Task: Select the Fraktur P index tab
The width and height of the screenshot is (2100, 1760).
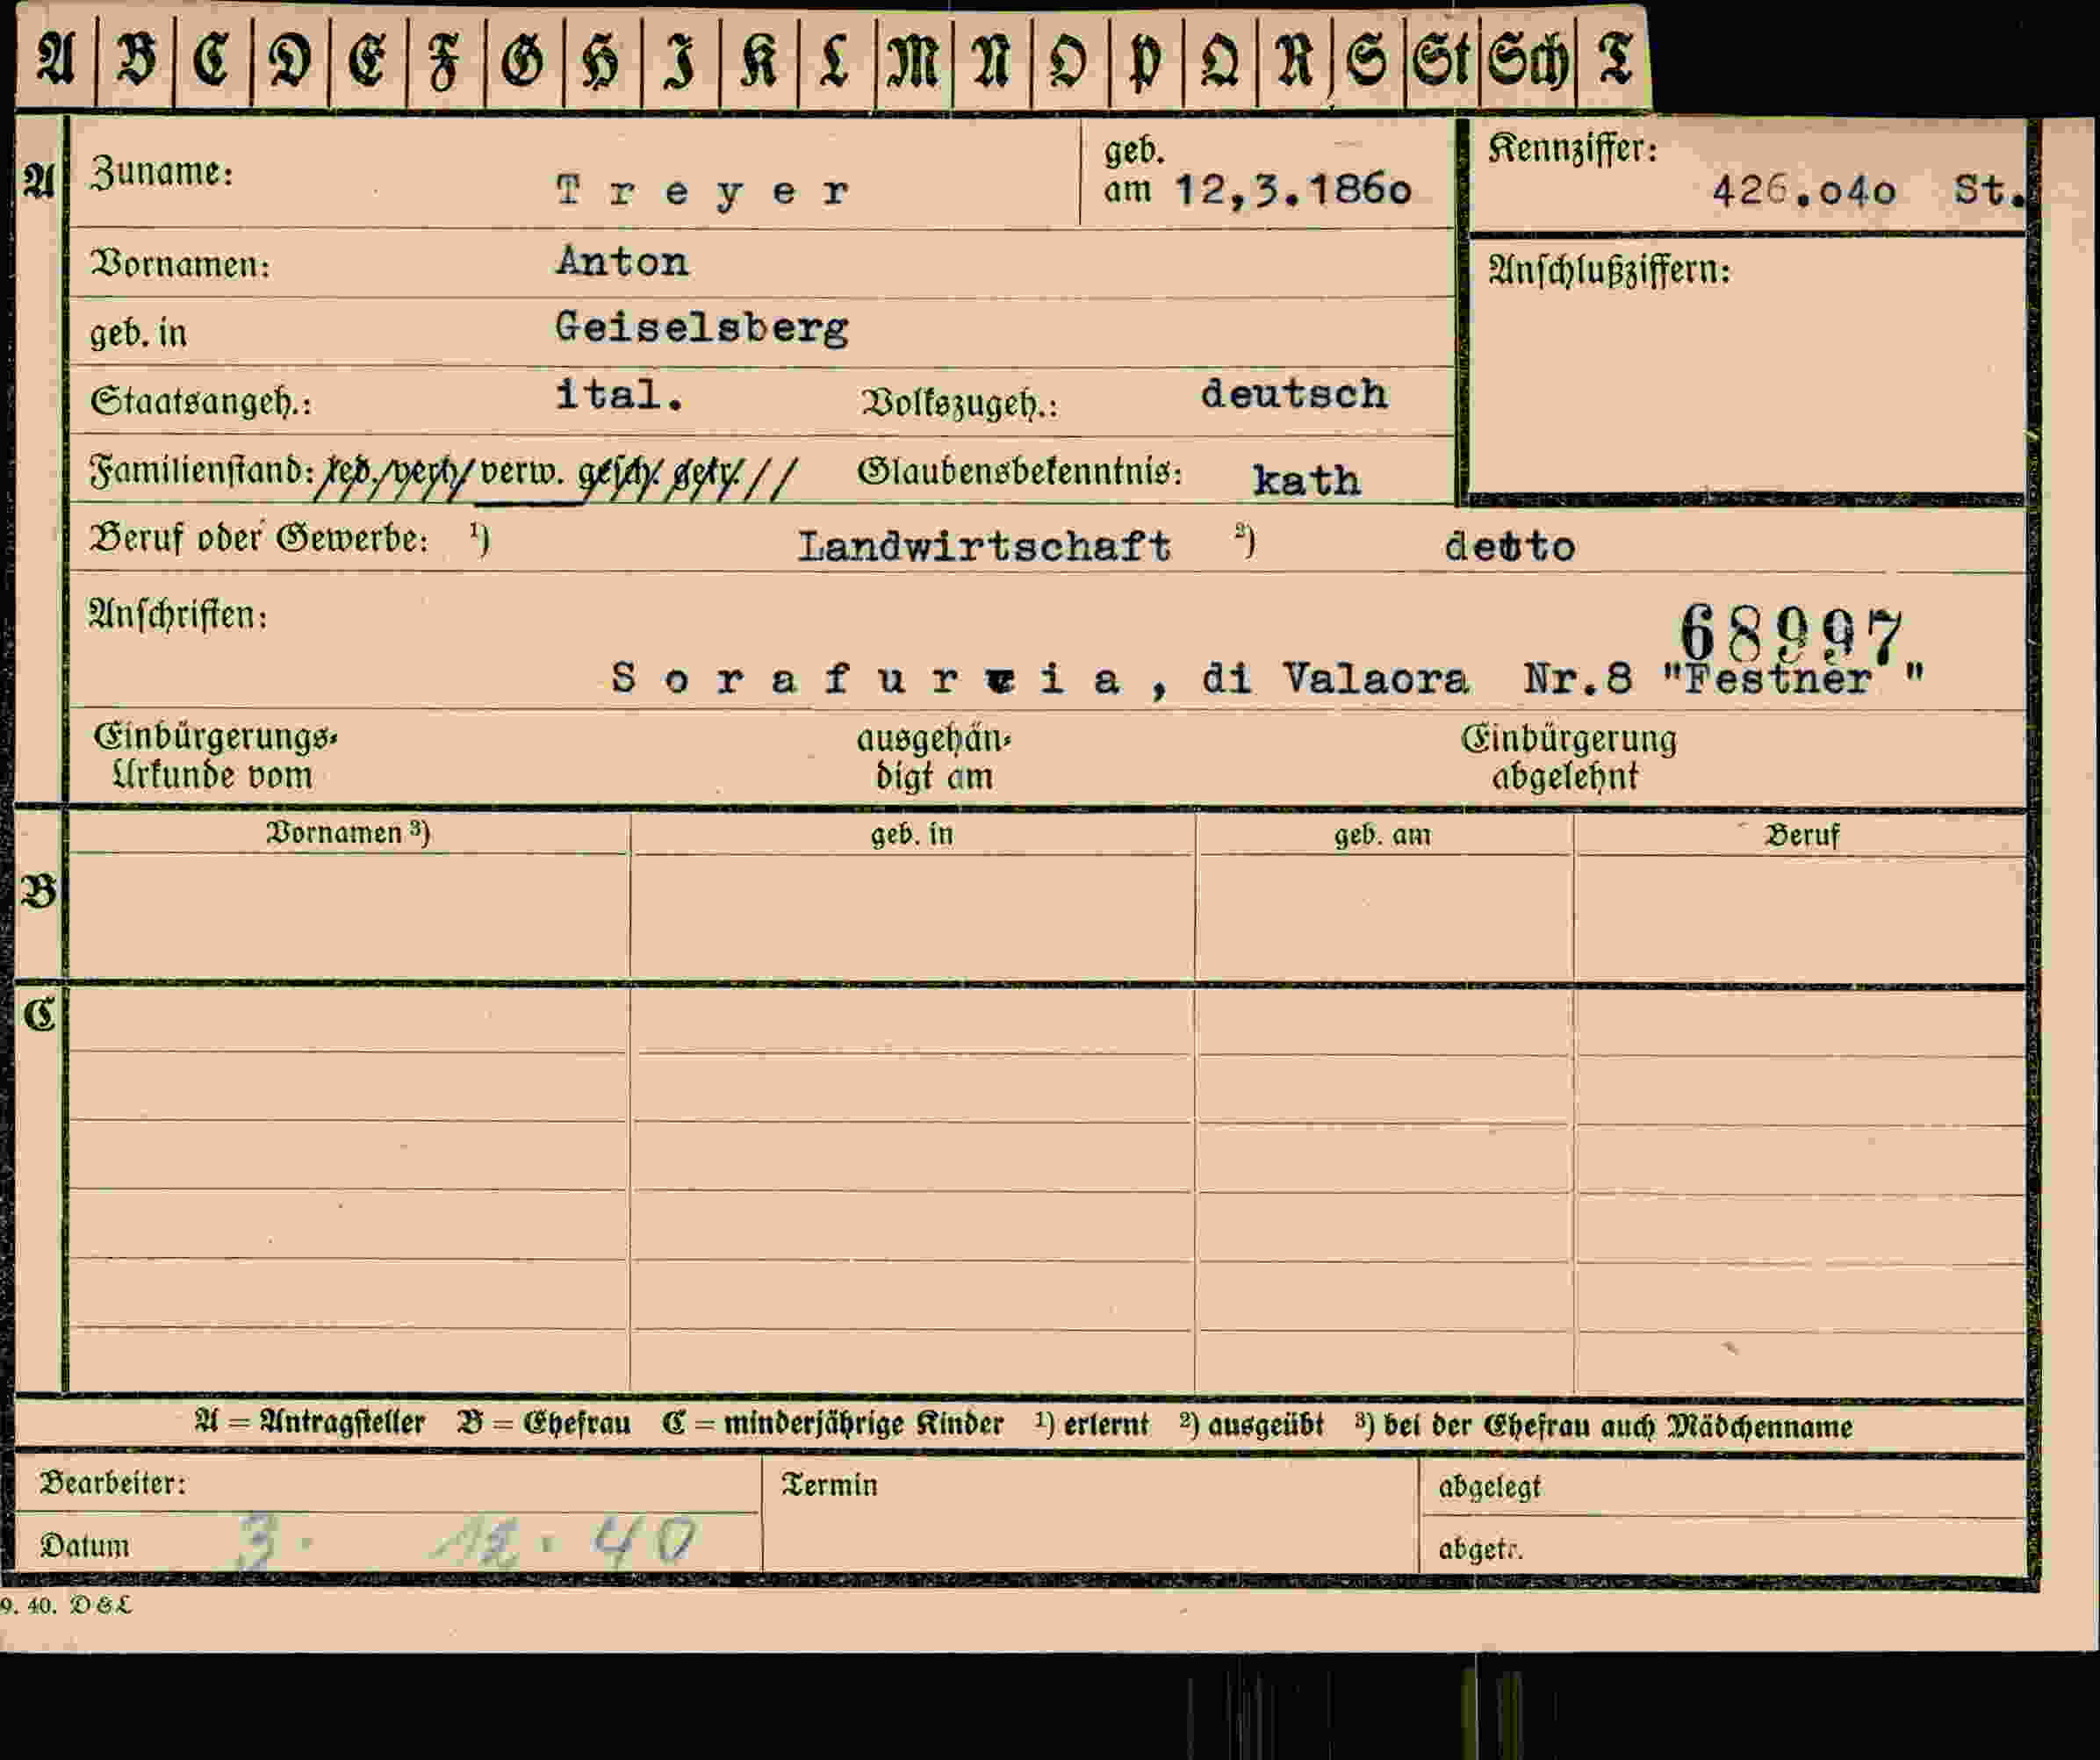Action: pos(1146,60)
